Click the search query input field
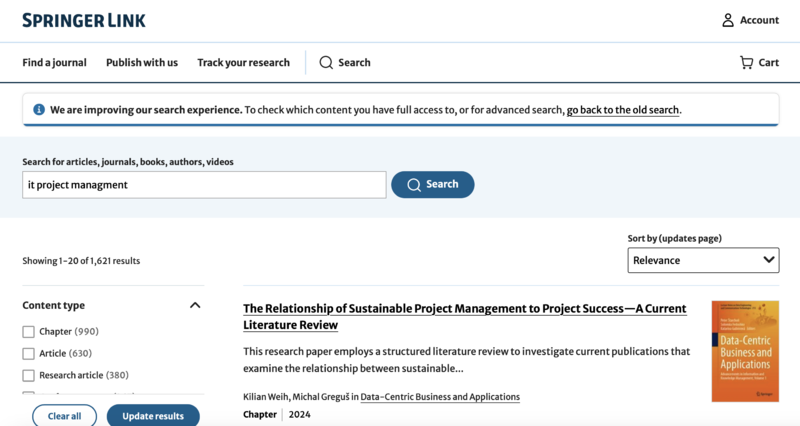The image size is (800, 426). [x=204, y=185]
